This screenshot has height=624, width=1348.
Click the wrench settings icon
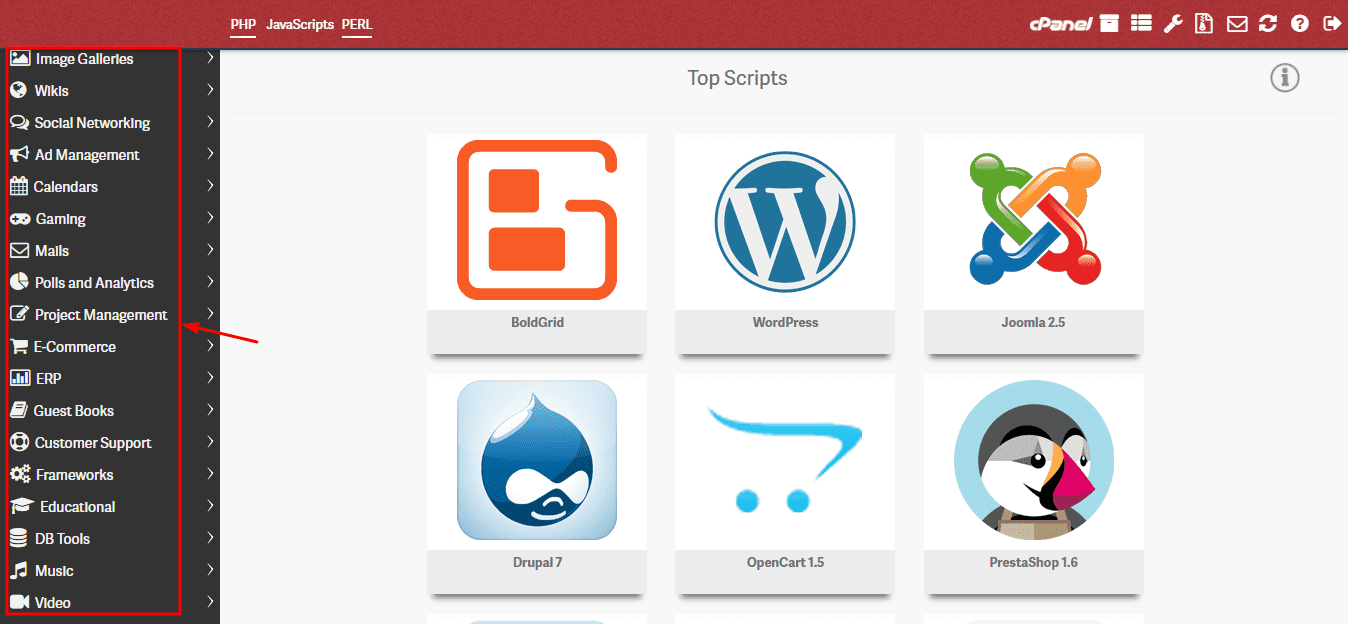point(1173,24)
